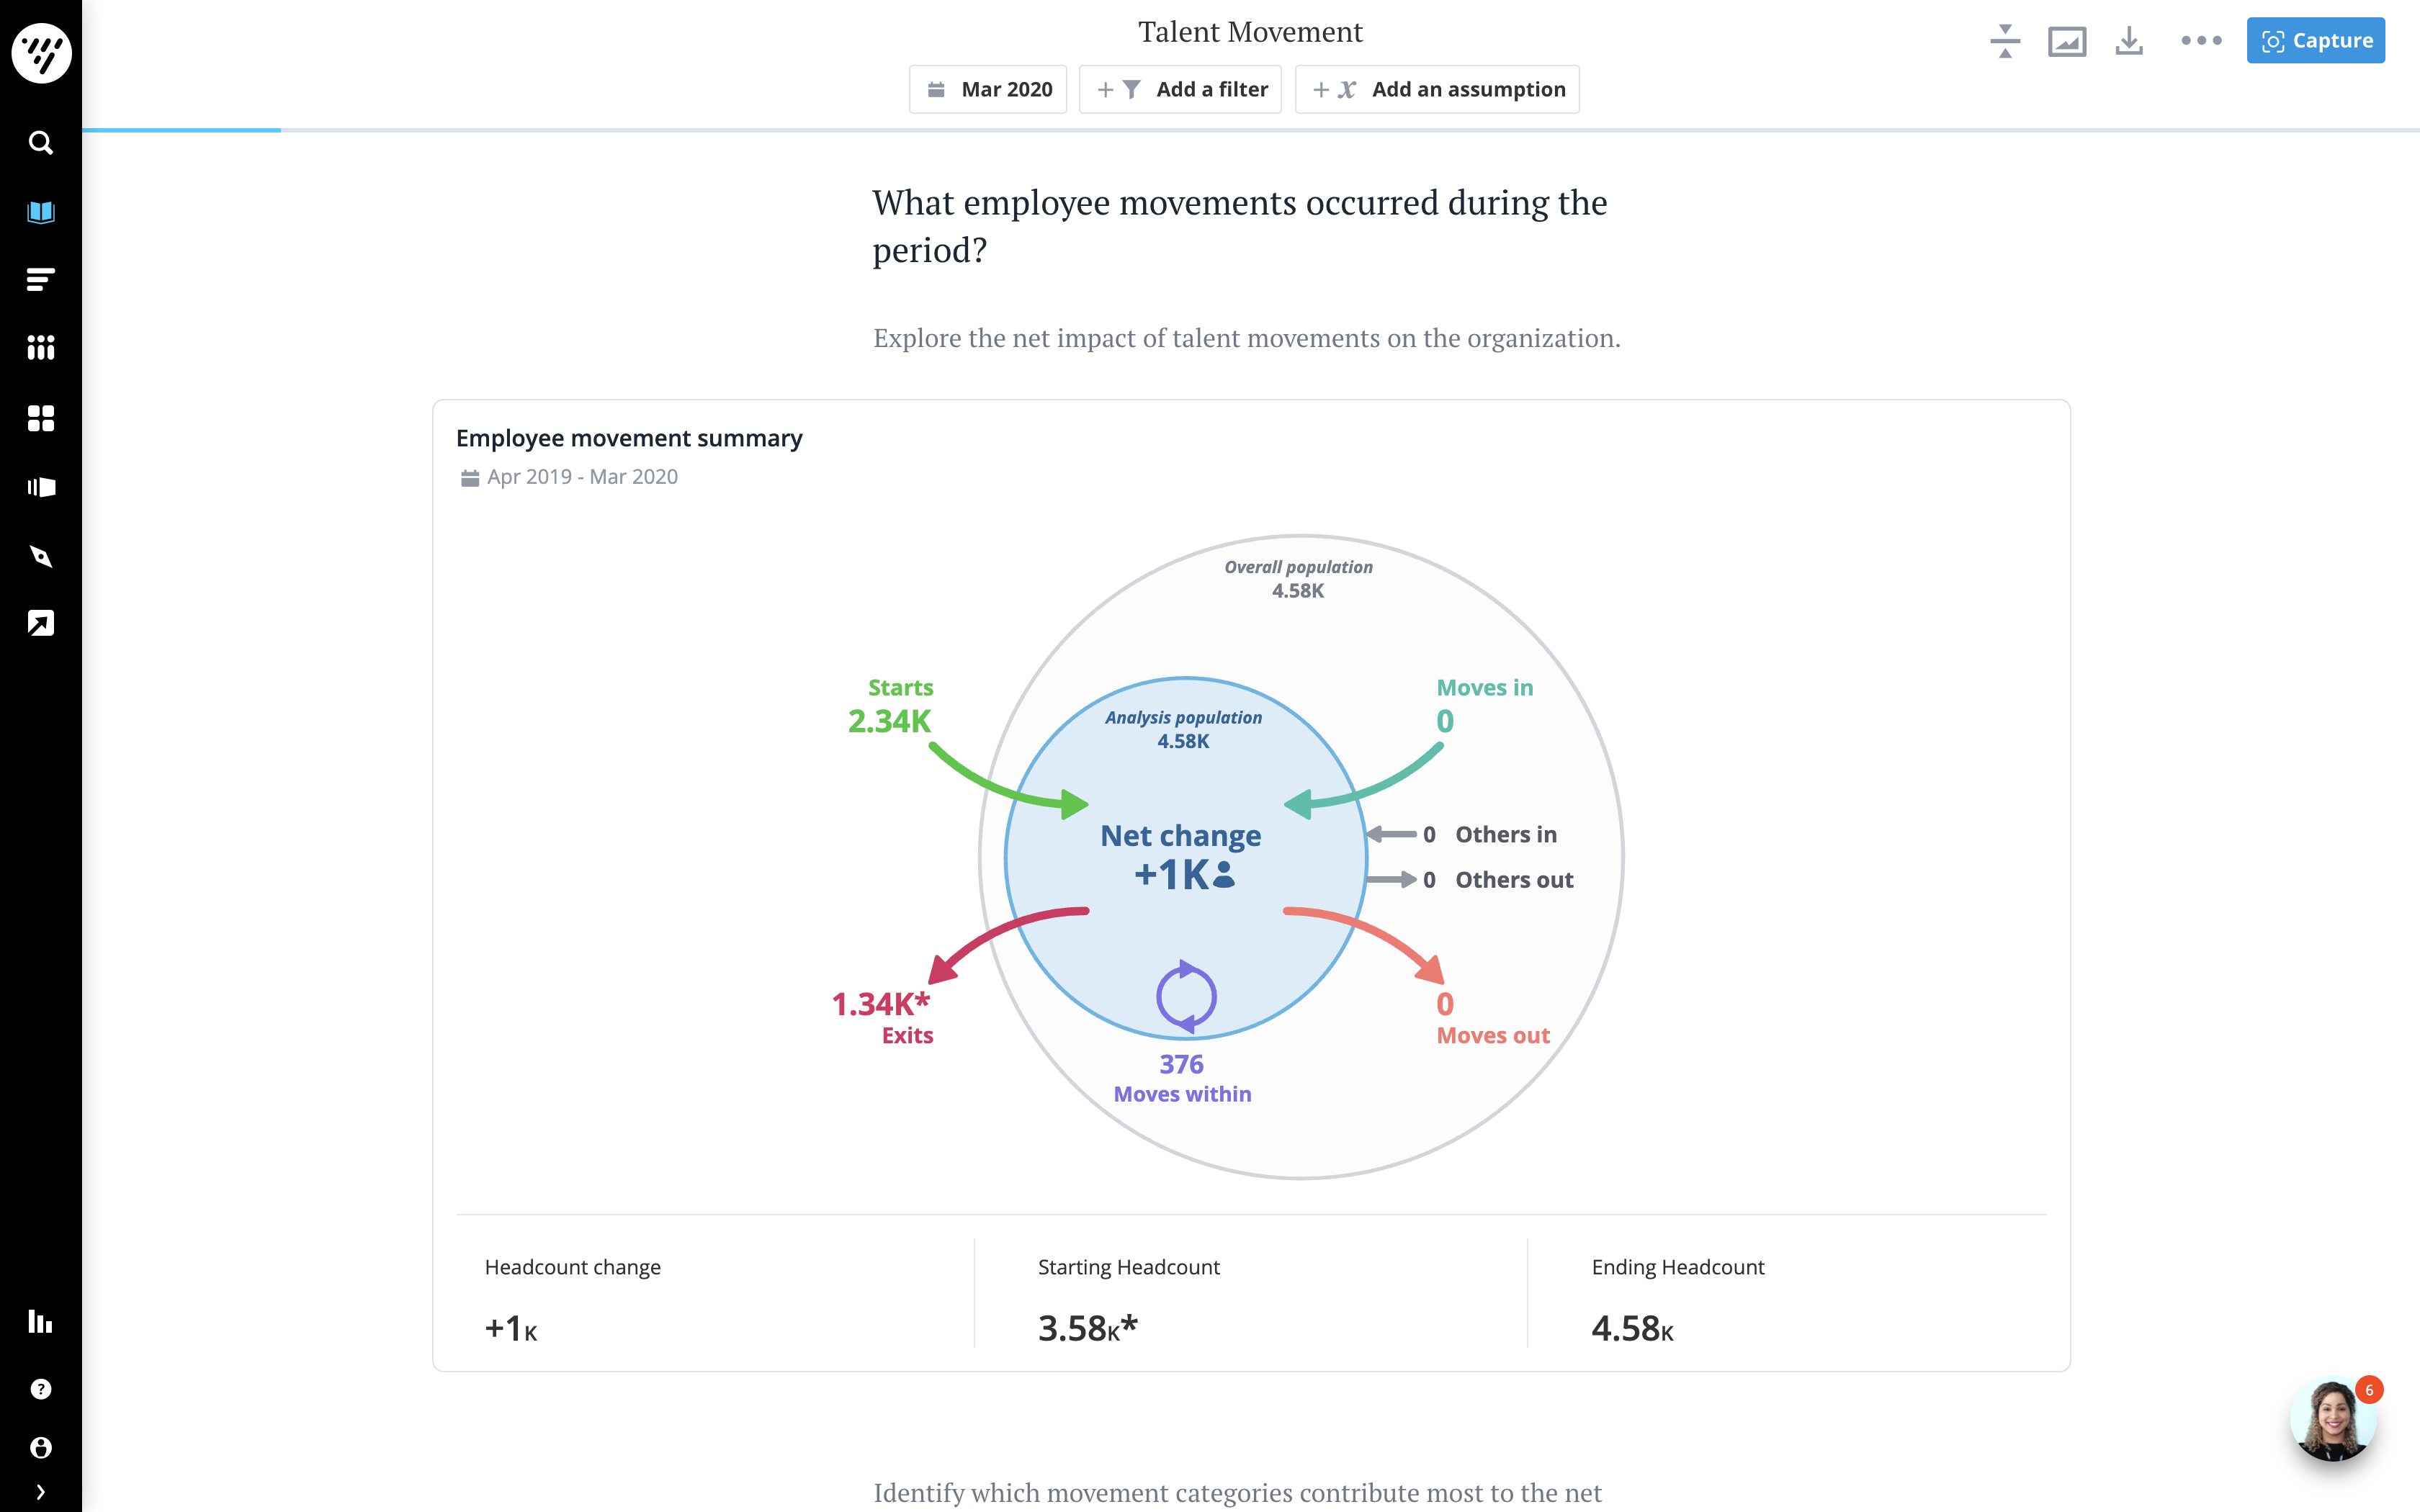Screen dimensions: 2420x1512
Task: Select the Moves within 376 value
Action: 1181,1065
